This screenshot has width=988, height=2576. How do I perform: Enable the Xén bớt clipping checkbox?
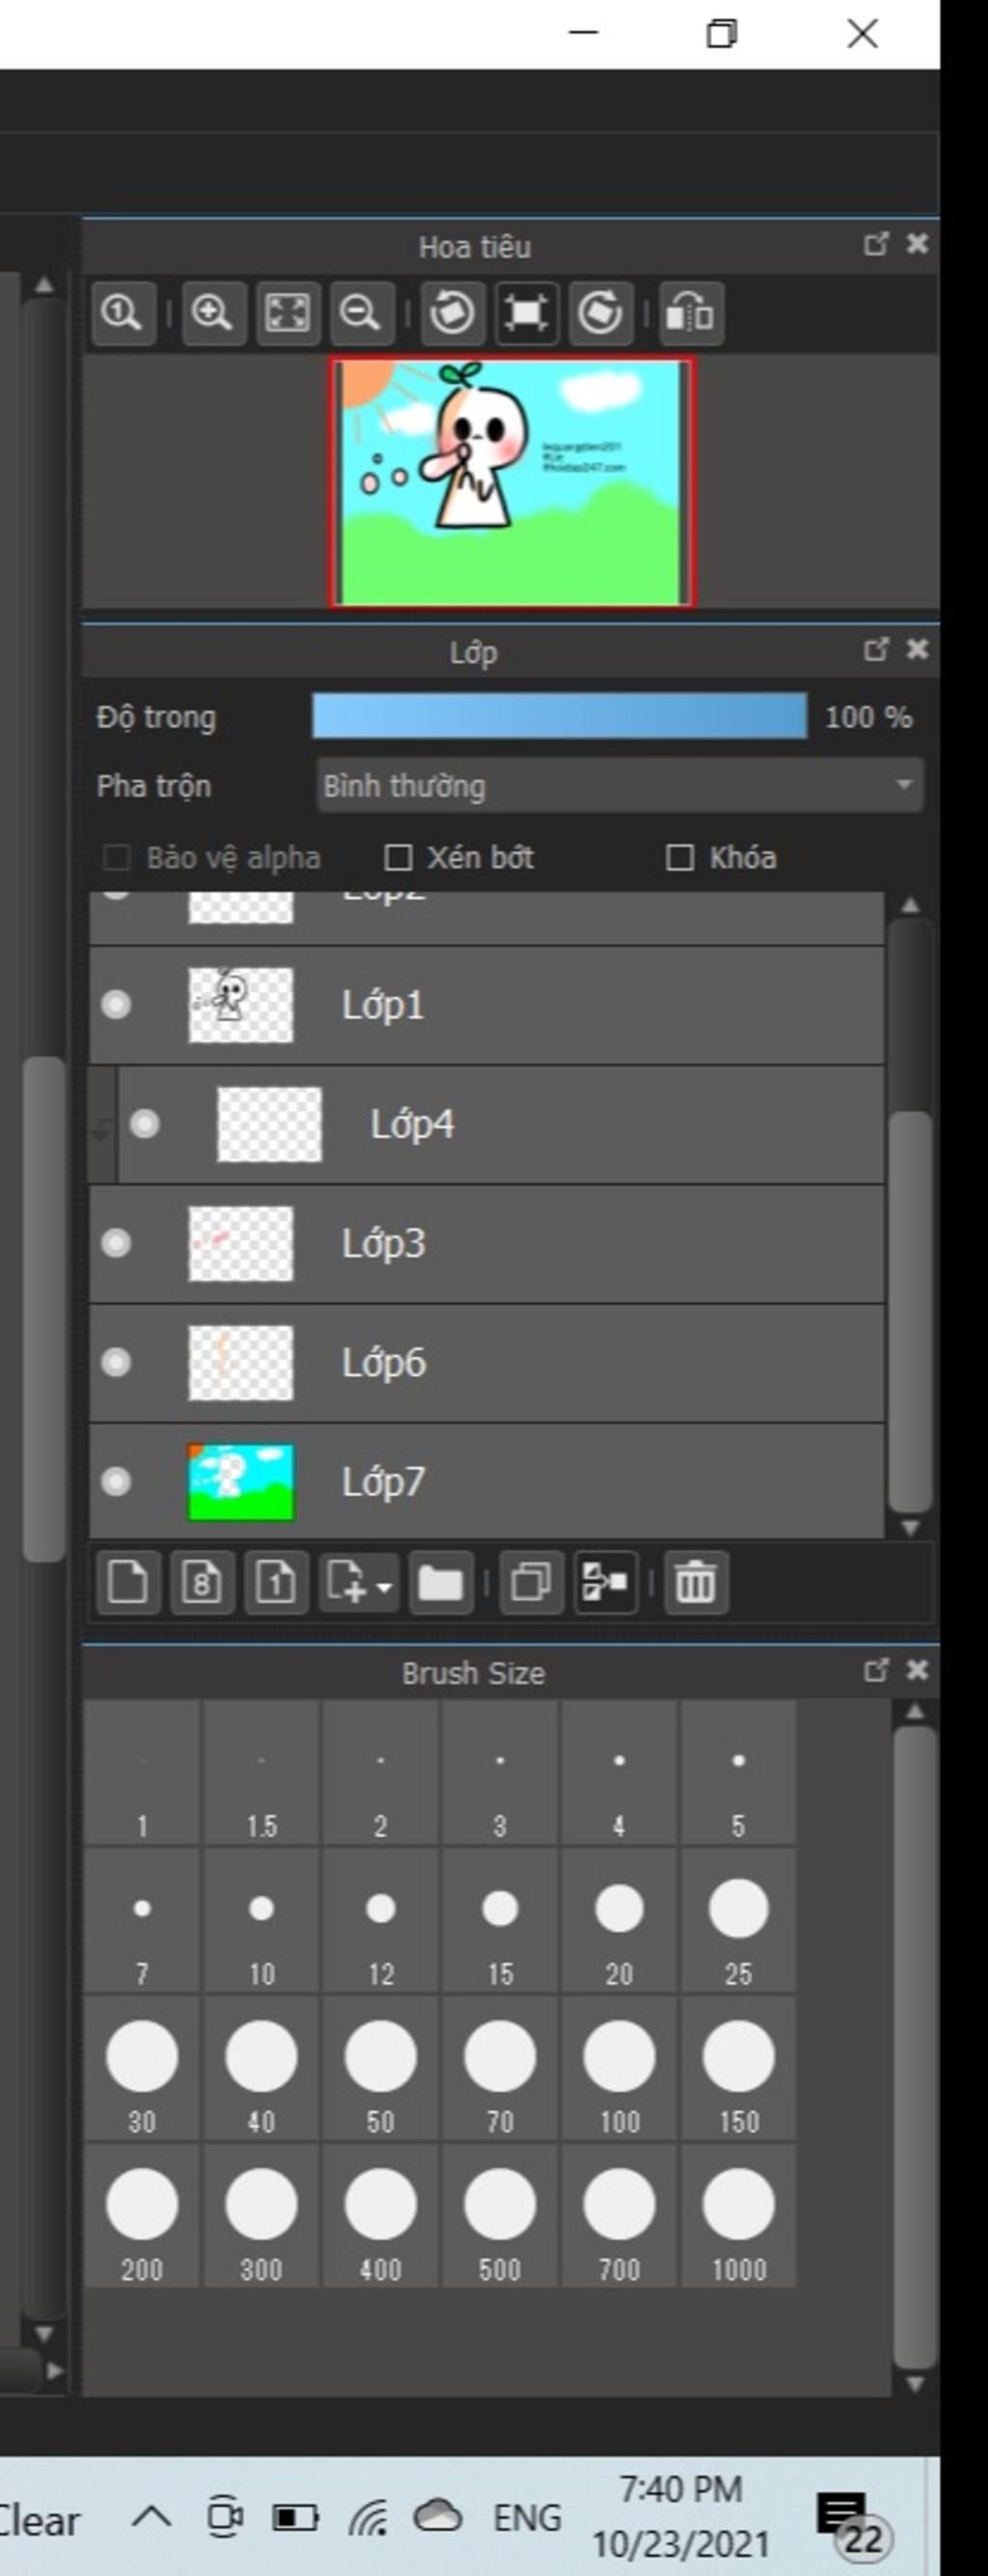pyautogui.click(x=398, y=857)
